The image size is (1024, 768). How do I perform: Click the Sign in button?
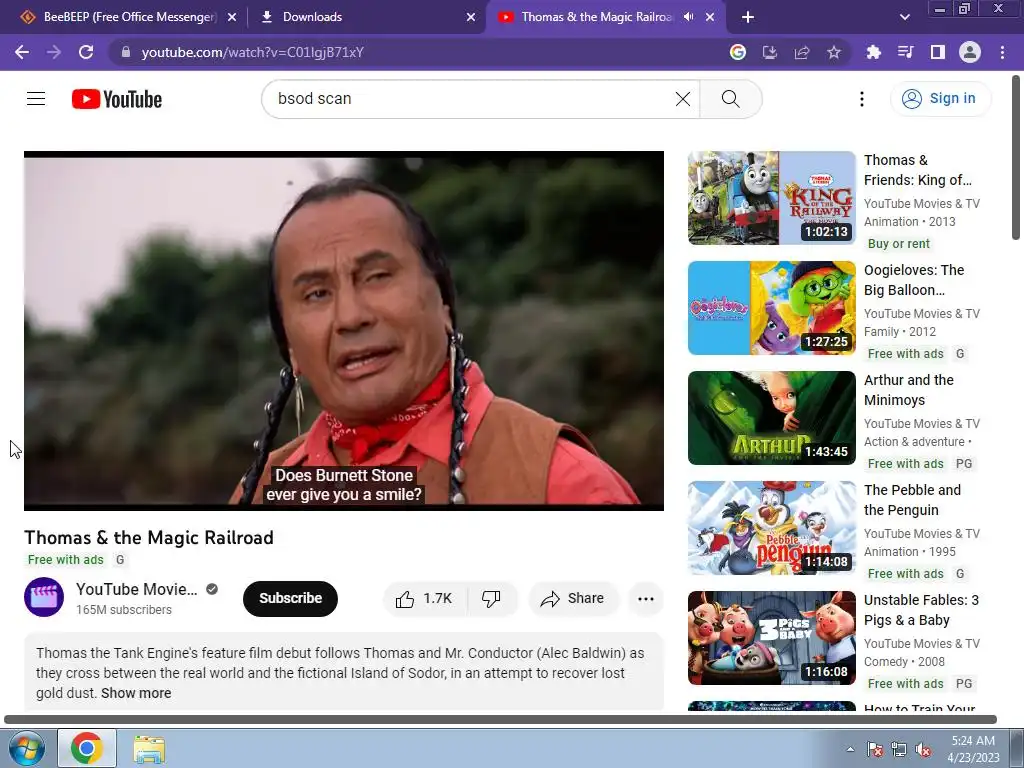(940, 99)
